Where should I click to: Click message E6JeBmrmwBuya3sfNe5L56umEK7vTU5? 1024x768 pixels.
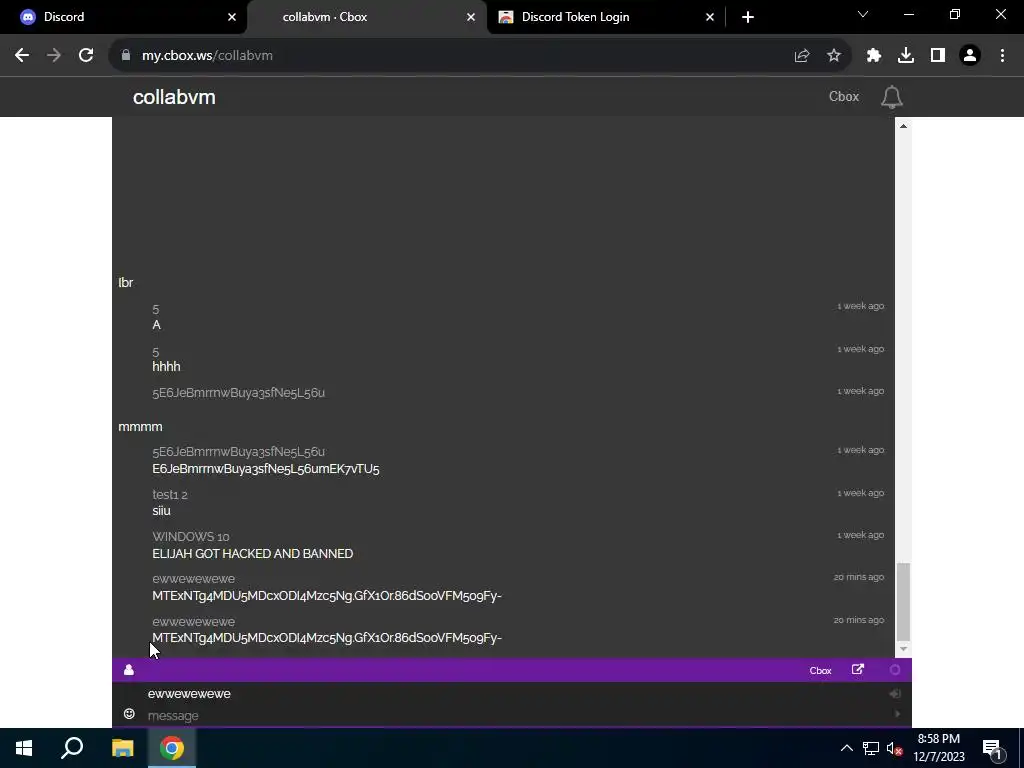click(265, 469)
